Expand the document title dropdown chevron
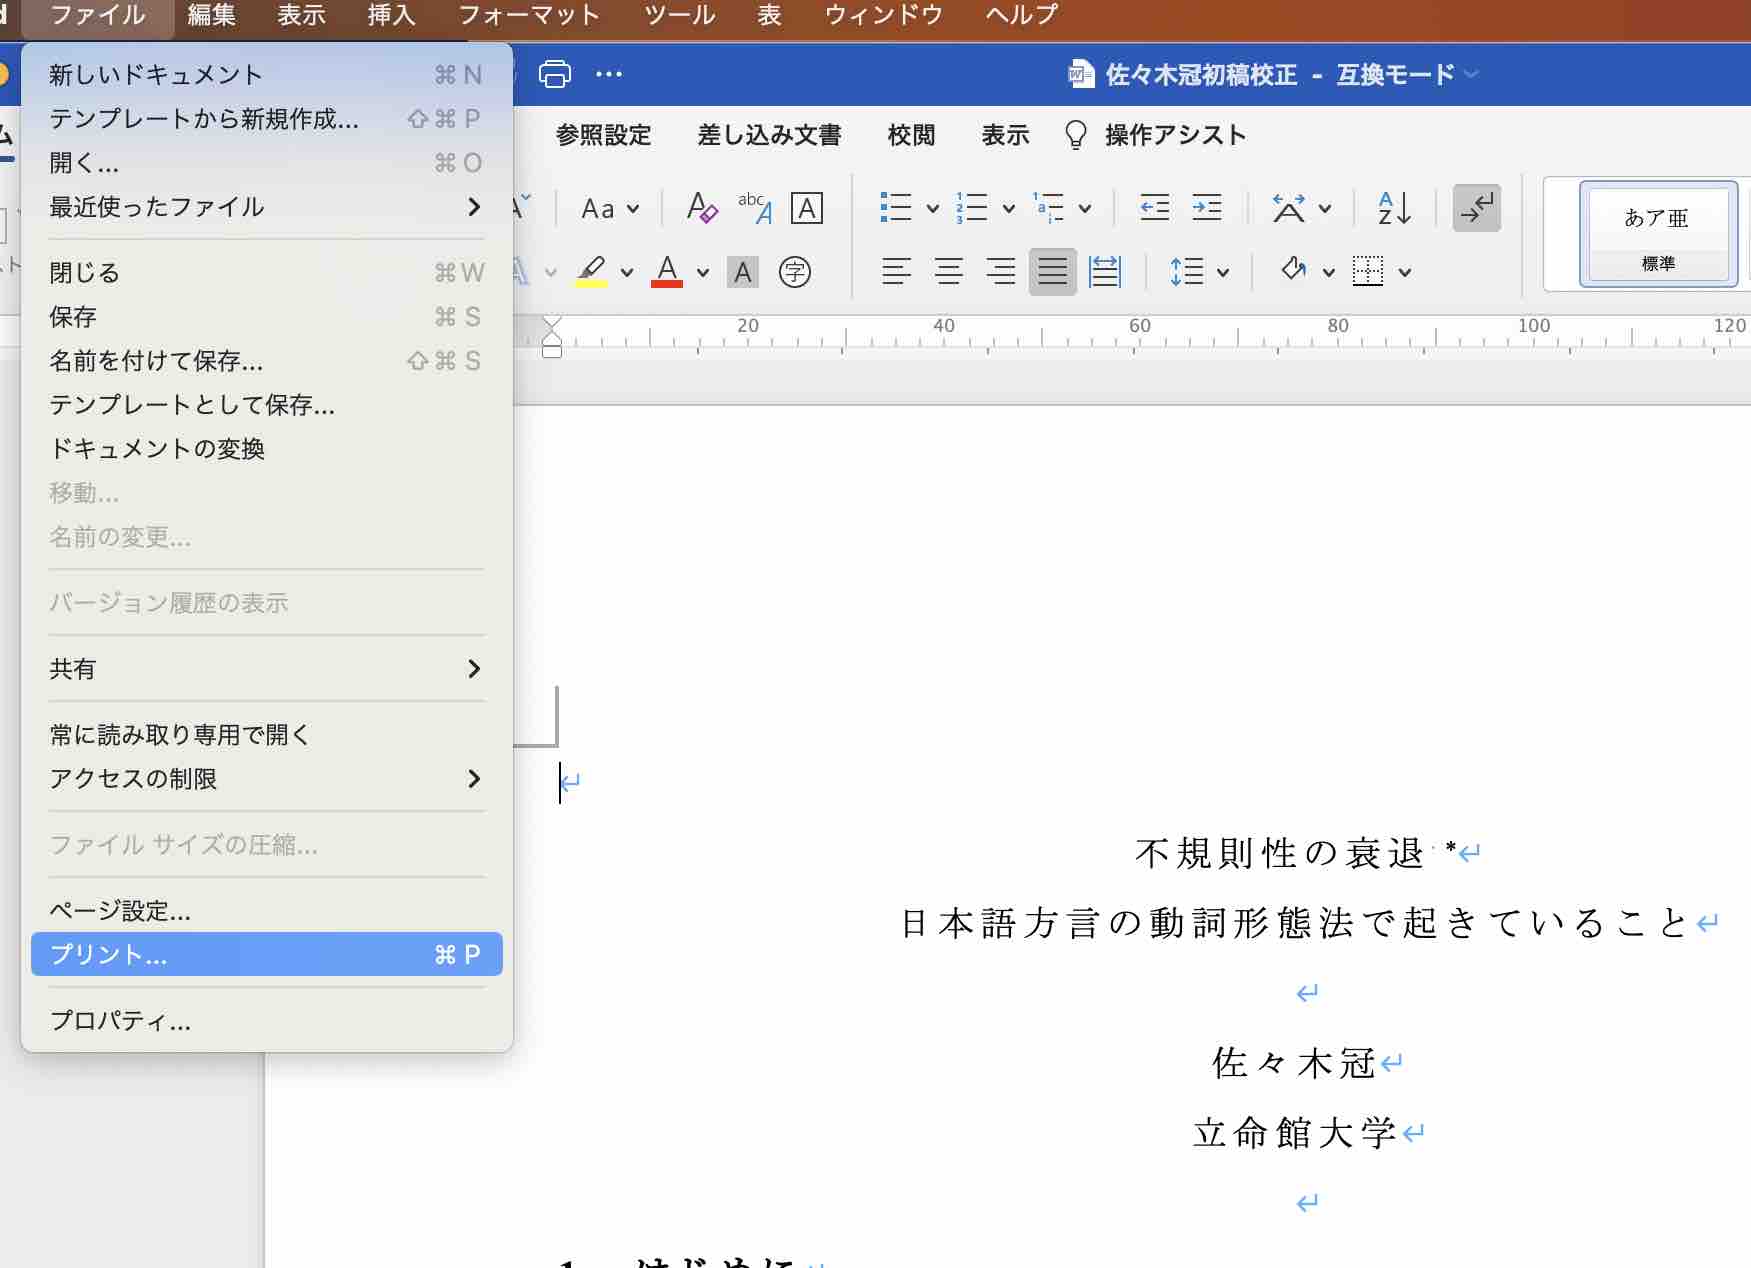The image size is (1751, 1268). [1471, 74]
